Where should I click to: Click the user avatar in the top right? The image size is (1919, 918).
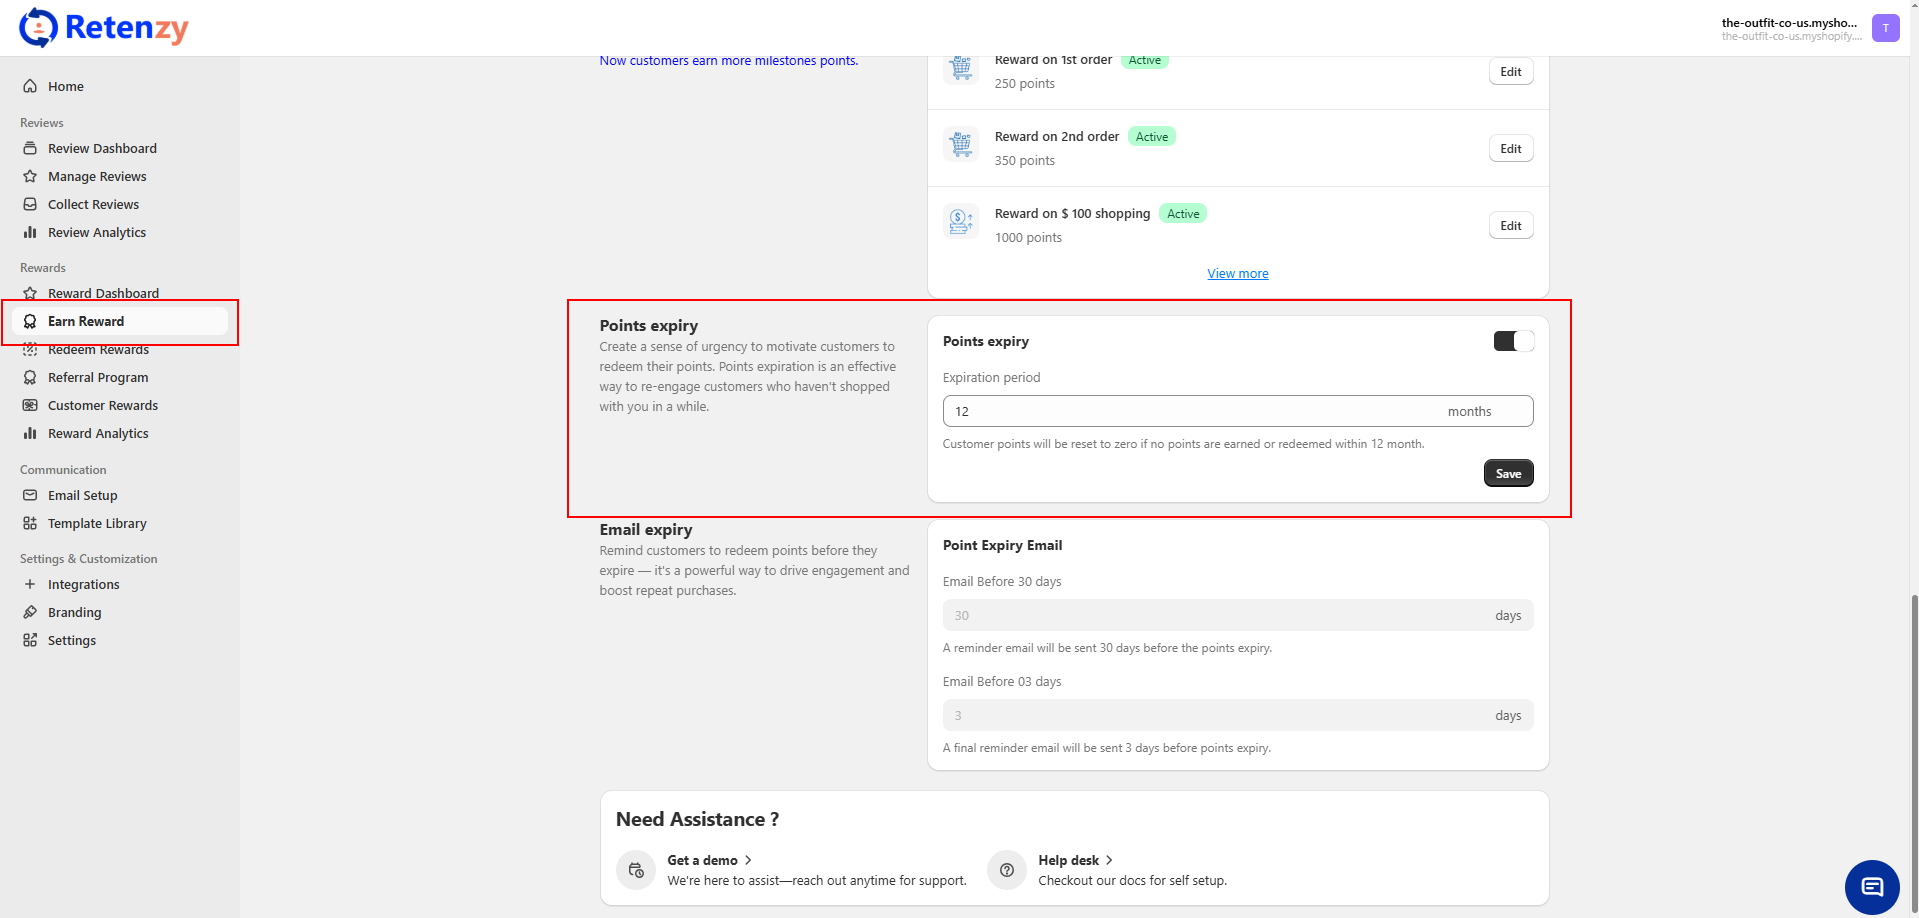[x=1885, y=28]
